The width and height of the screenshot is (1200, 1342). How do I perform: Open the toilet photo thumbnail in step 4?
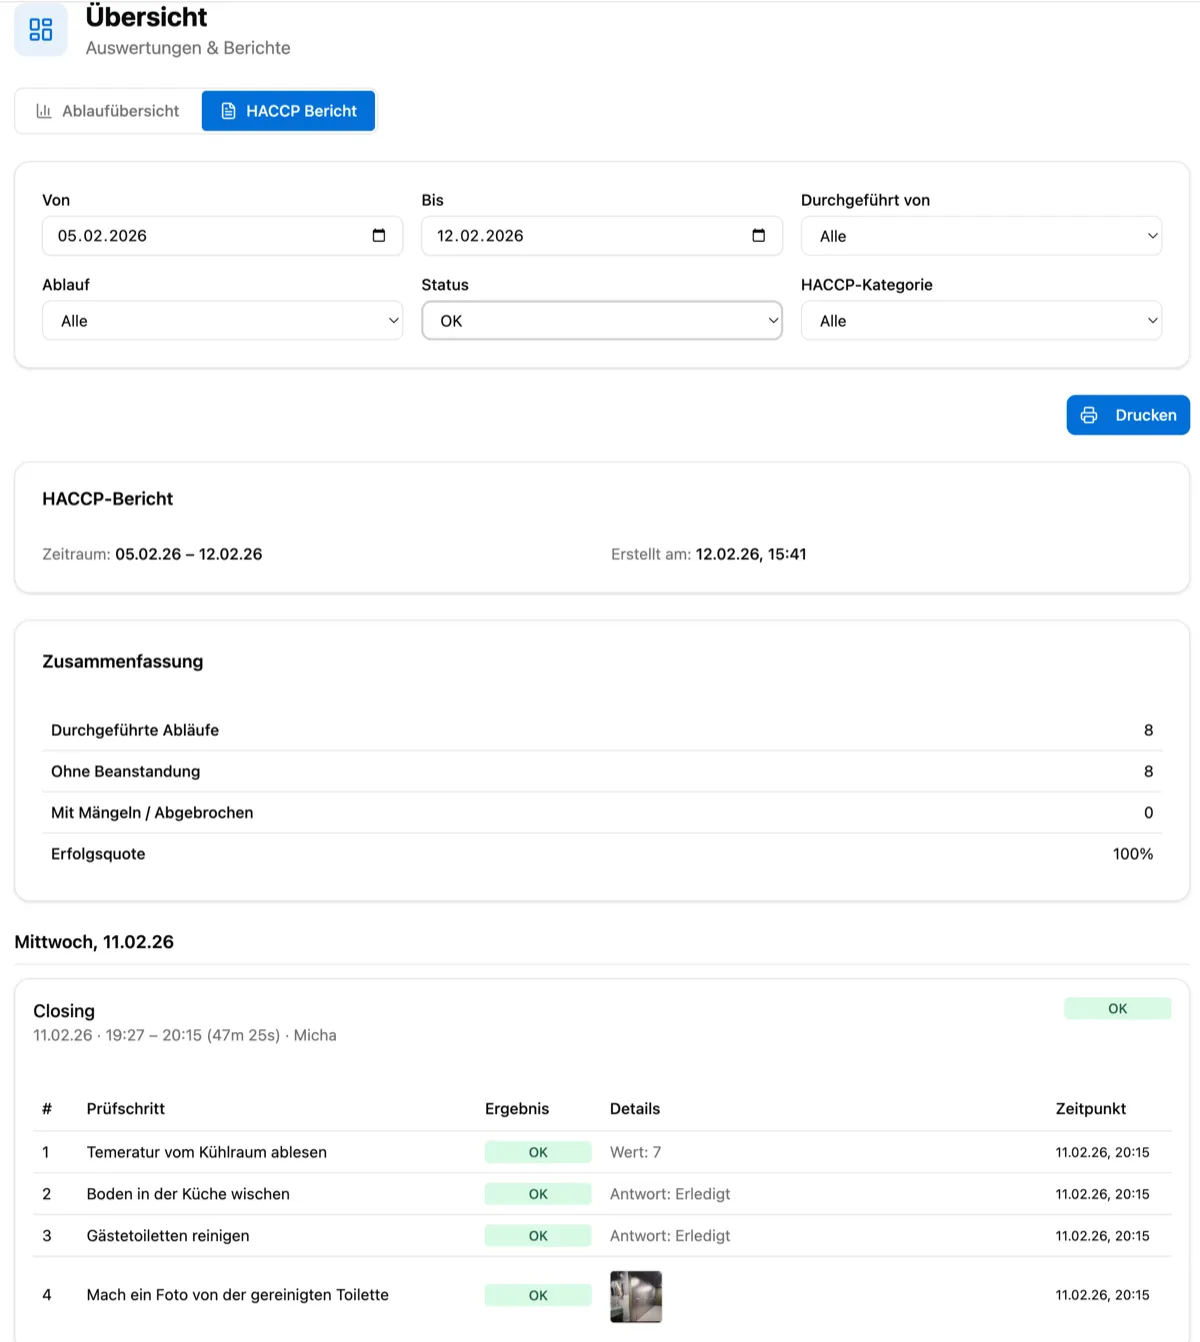[x=635, y=1296]
